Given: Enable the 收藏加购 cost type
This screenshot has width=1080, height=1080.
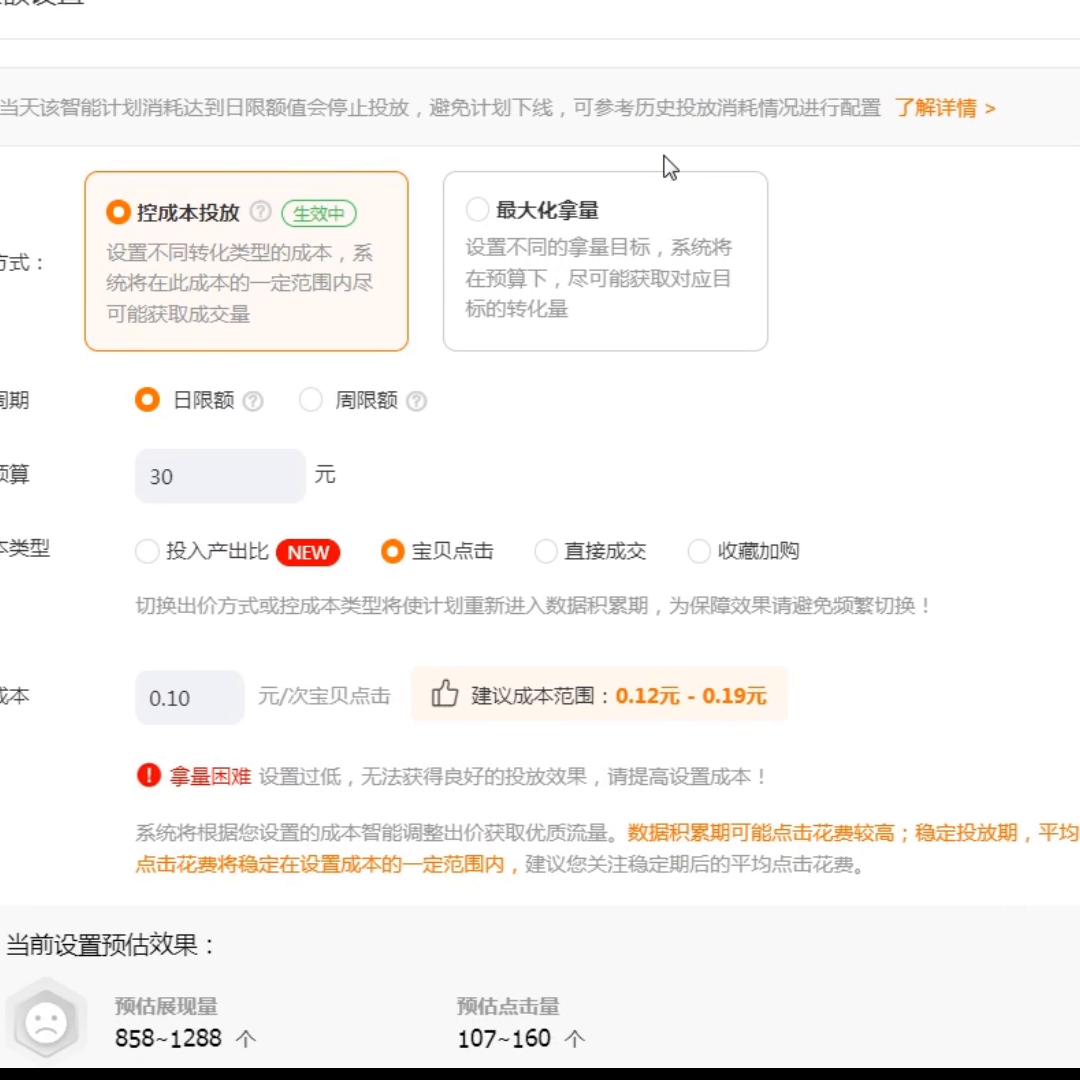Looking at the screenshot, I should [698, 551].
